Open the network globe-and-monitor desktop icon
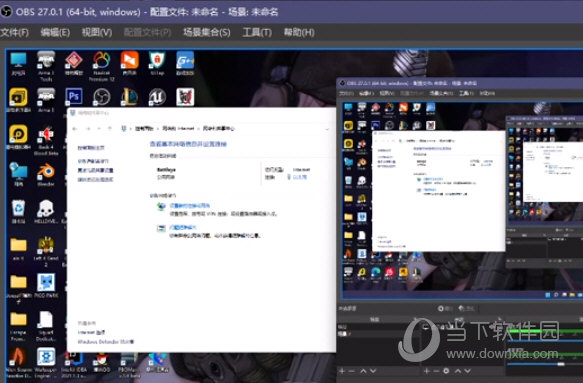 coord(18,175)
